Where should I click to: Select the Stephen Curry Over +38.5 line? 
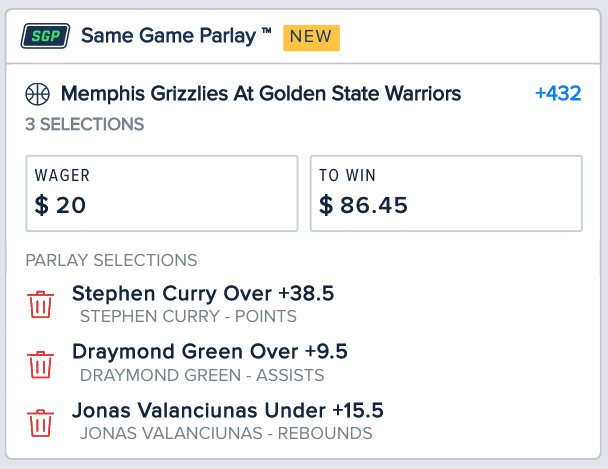click(203, 294)
